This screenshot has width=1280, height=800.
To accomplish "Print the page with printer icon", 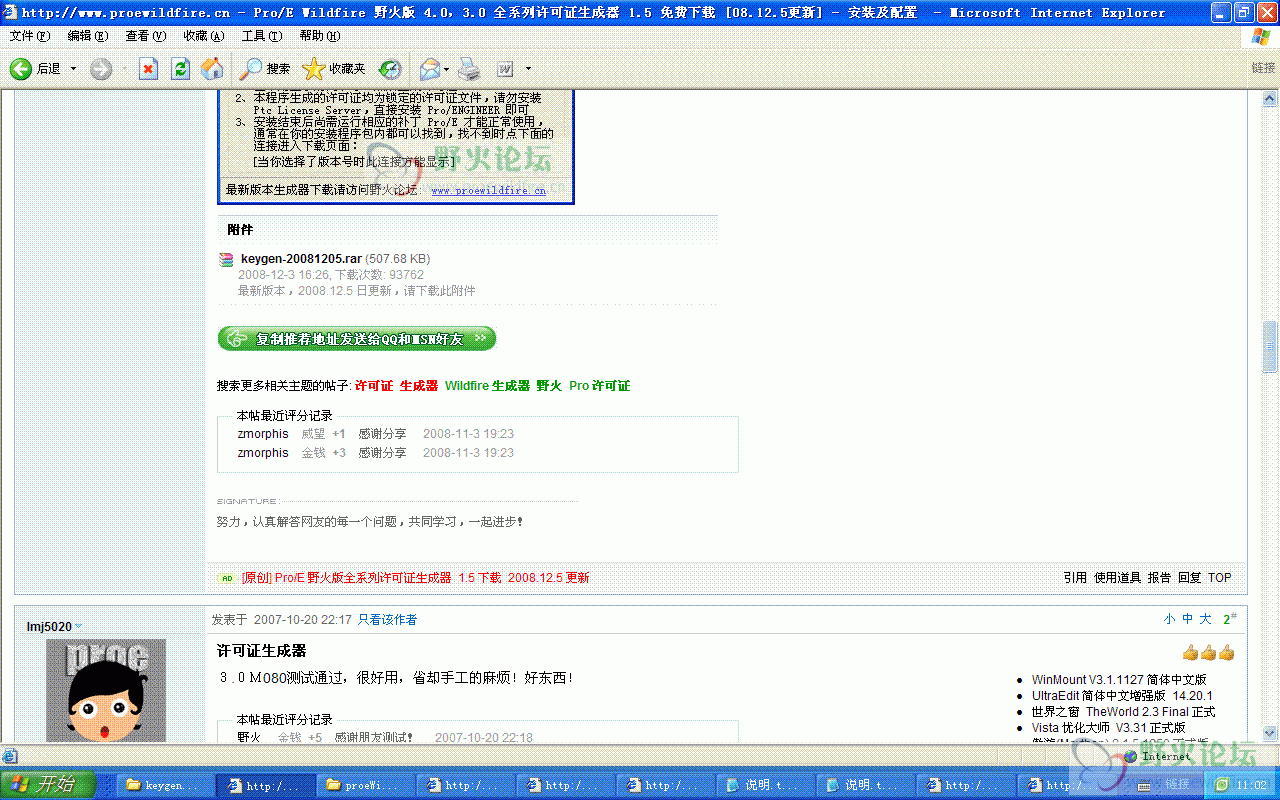I will coord(469,68).
